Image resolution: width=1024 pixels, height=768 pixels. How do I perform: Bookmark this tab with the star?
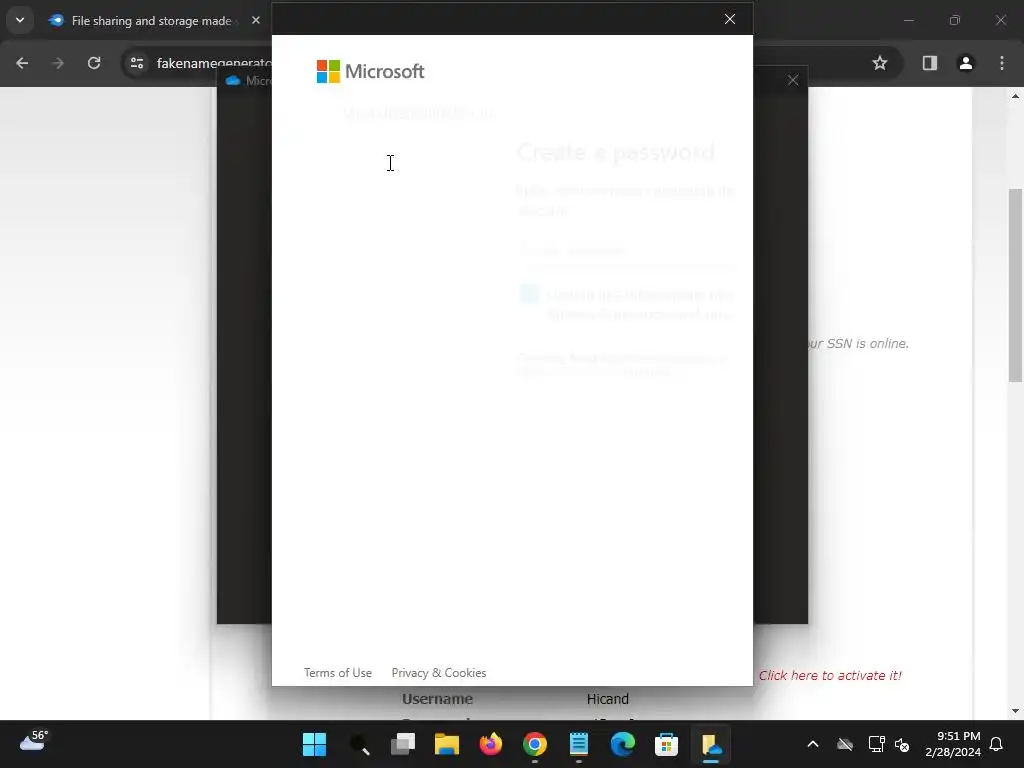tap(880, 63)
